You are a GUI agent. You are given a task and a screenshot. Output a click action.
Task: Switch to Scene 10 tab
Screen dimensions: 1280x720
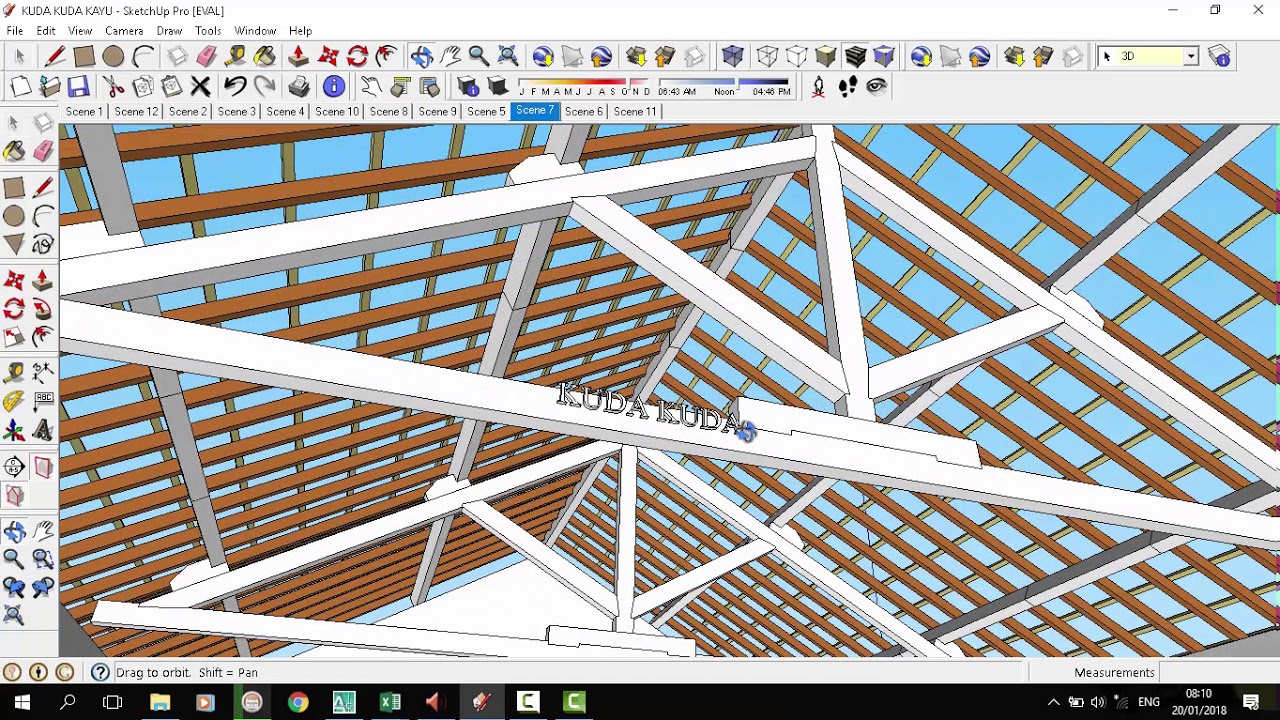(337, 111)
